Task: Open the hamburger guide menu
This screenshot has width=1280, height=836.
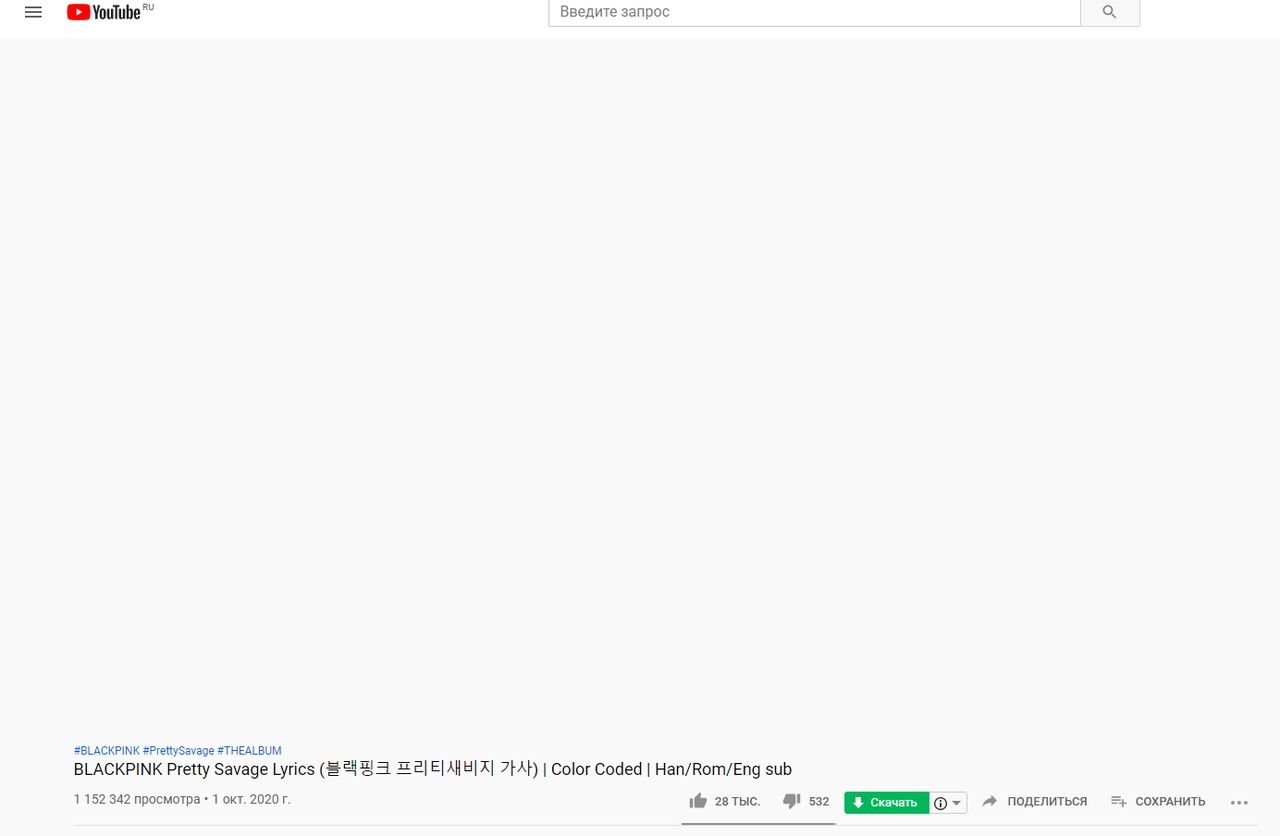Action: click(x=33, y=13)
